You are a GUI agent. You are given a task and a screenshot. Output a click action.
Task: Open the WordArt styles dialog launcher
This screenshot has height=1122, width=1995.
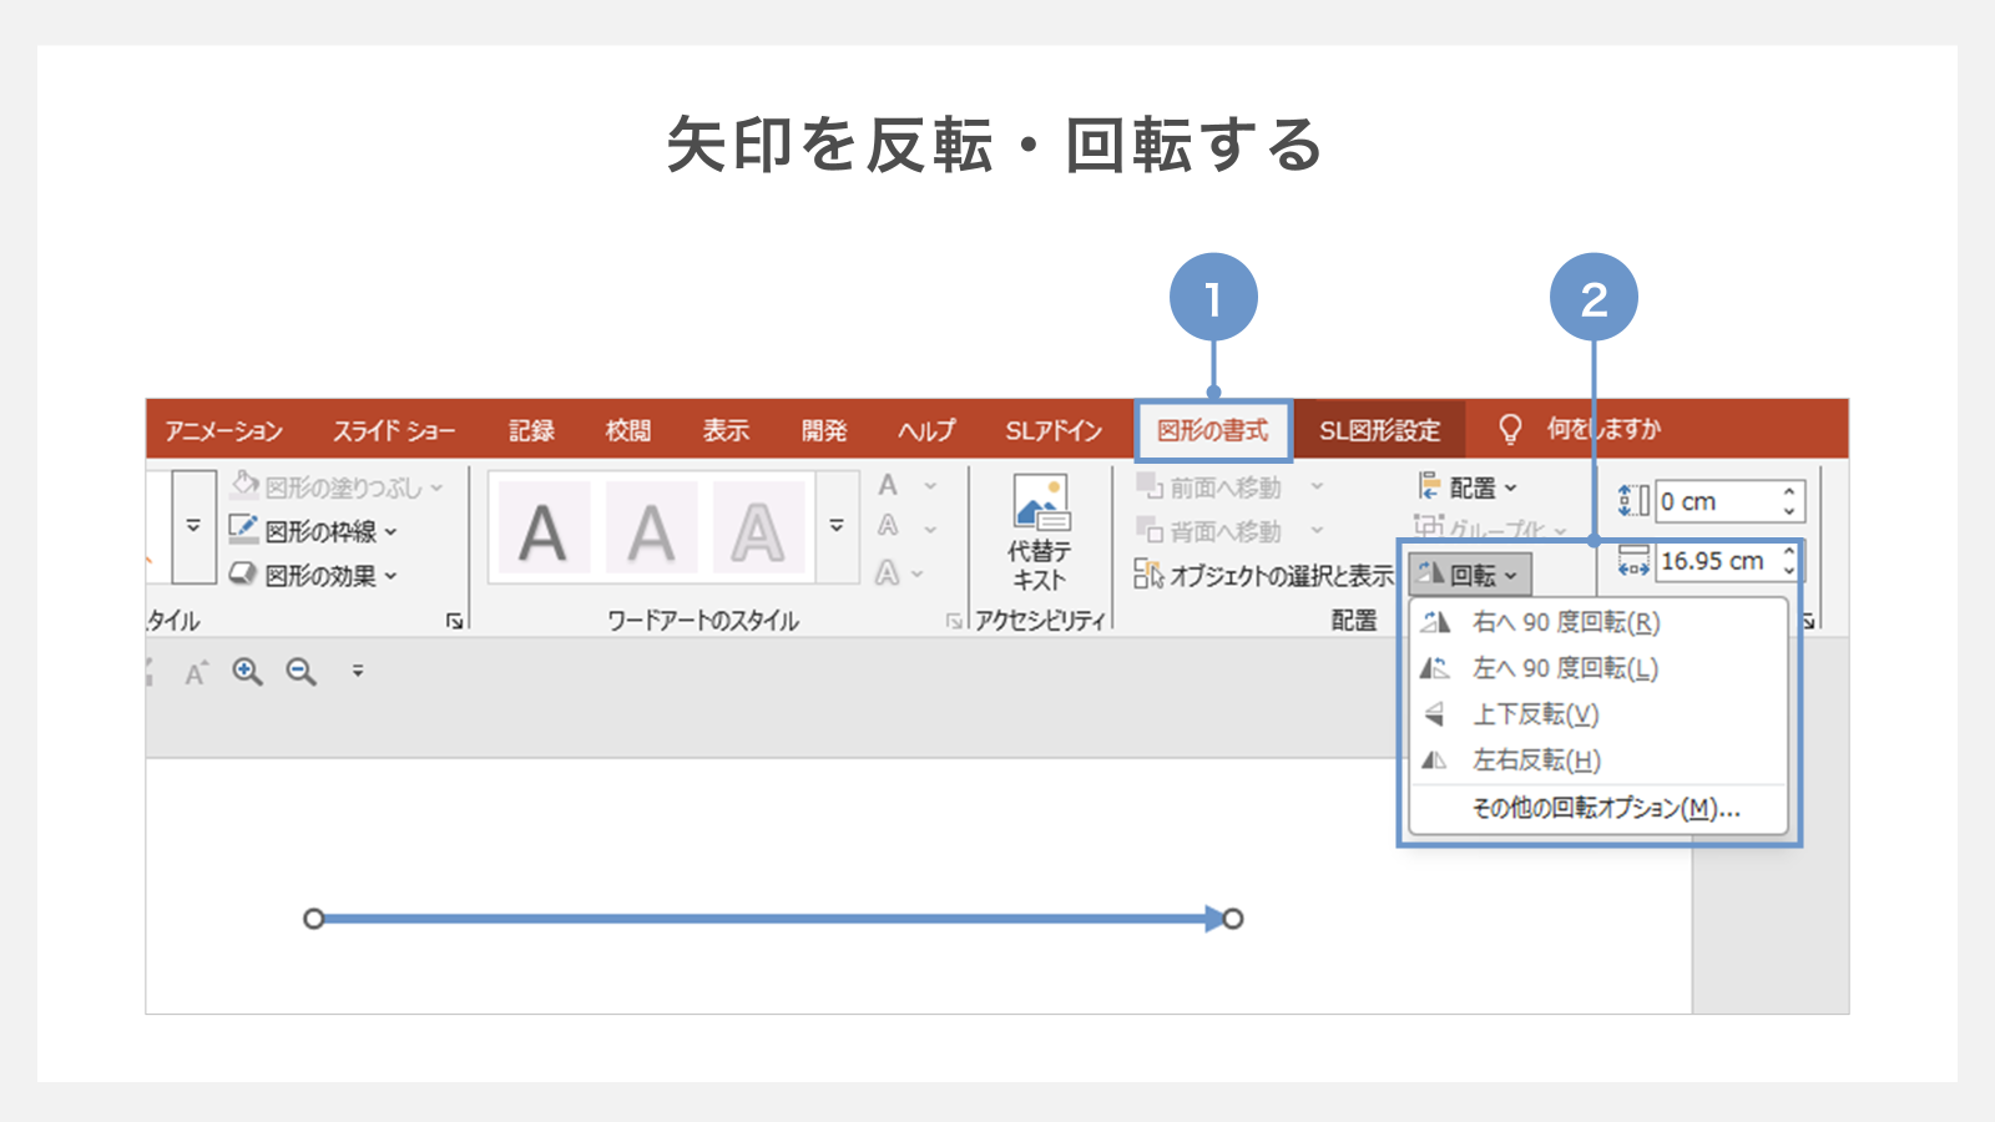point(954,621)
